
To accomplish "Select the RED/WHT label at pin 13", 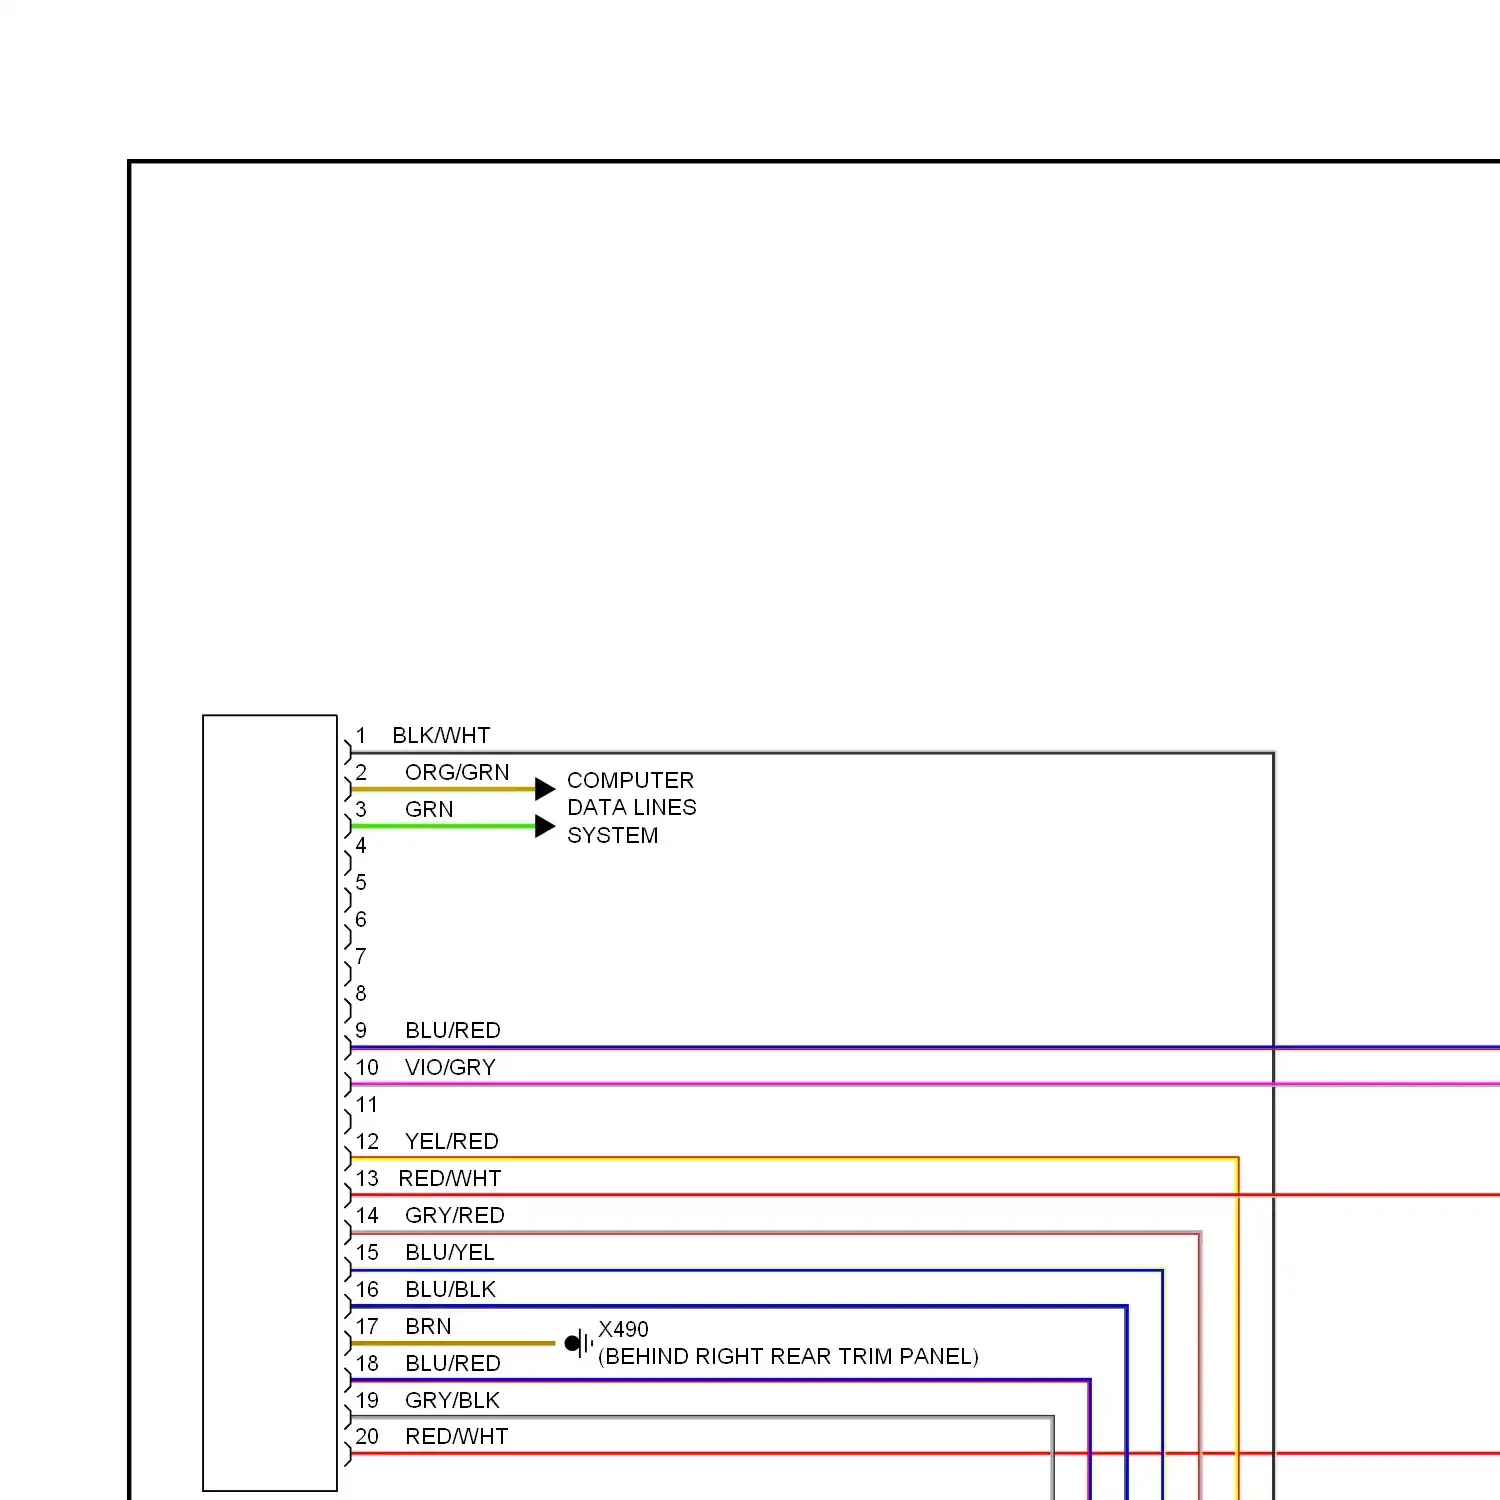I will click(x=450, y=1179).
